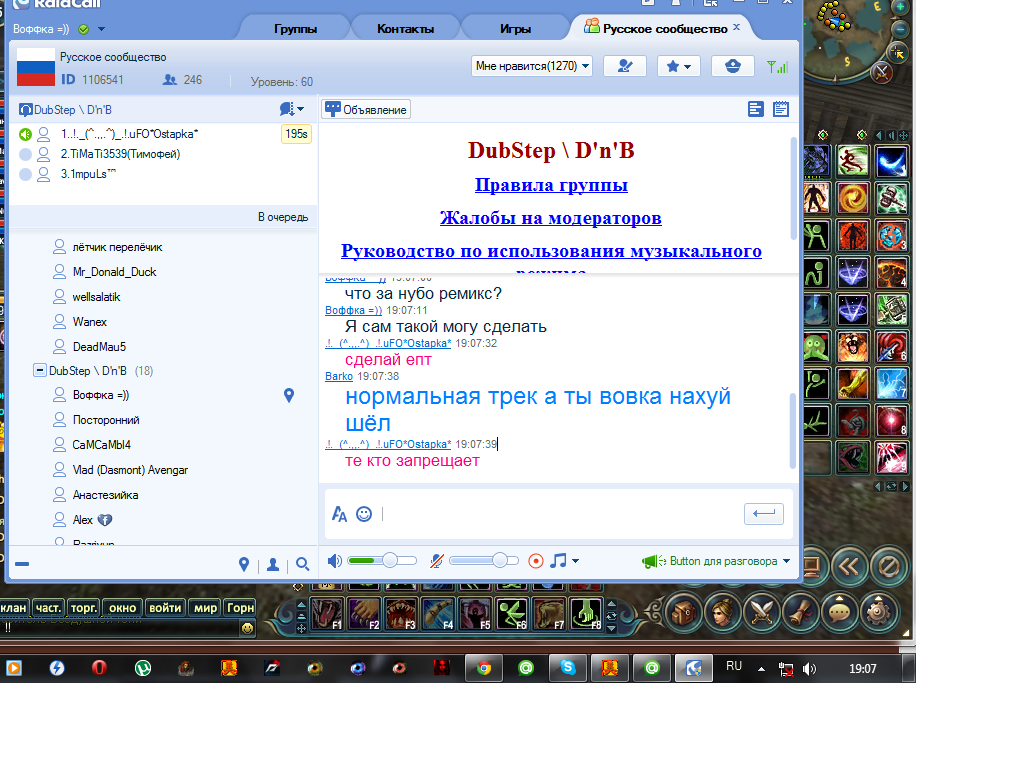Close the Русское сообщество tab

[x=737, y=27]
